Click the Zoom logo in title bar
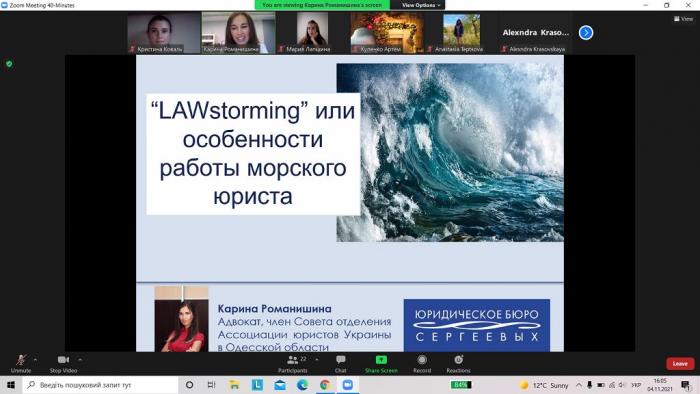Image resolution: width=700 pixels, height=394 pixels. (x=4, y=5)
